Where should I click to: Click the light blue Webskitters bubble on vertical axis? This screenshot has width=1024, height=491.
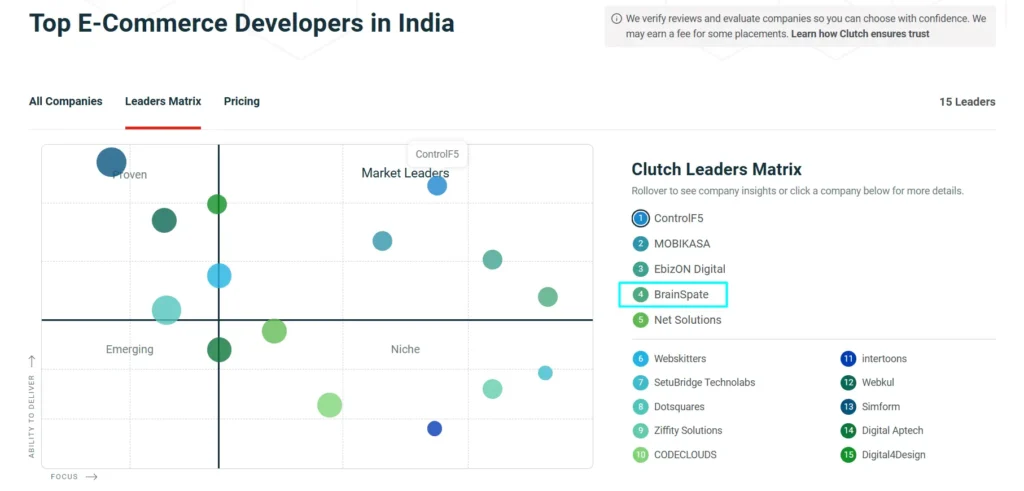(219, 276)
